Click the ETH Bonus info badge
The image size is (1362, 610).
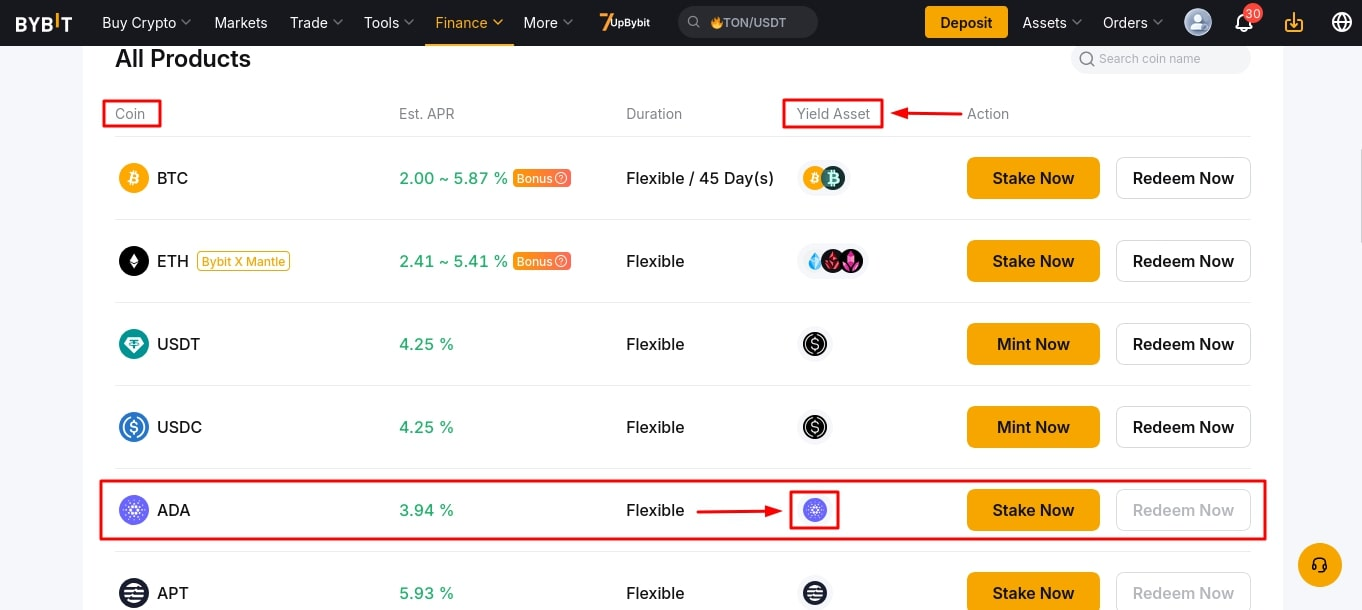pyautogui.click(x=542, y=261)
